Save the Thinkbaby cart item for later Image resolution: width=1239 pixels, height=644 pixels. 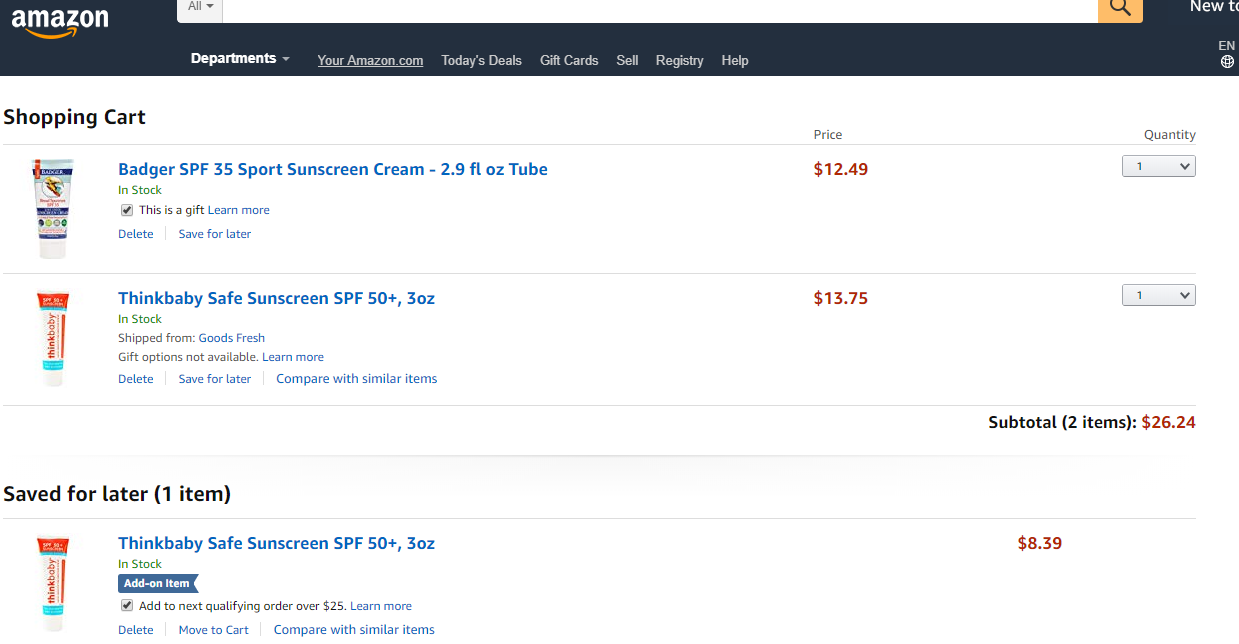pos(214,379)
